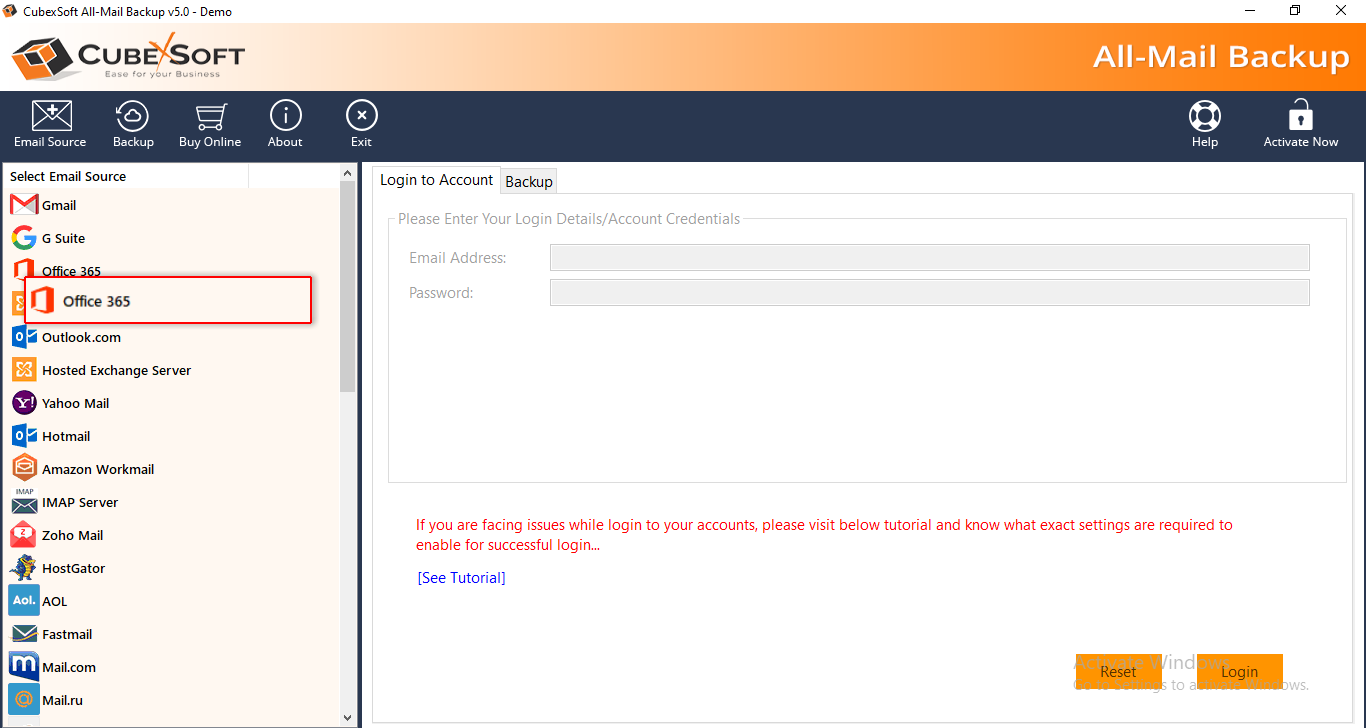Select the Login to Account tab
The image size is (1366, 728).
point(436,180)
